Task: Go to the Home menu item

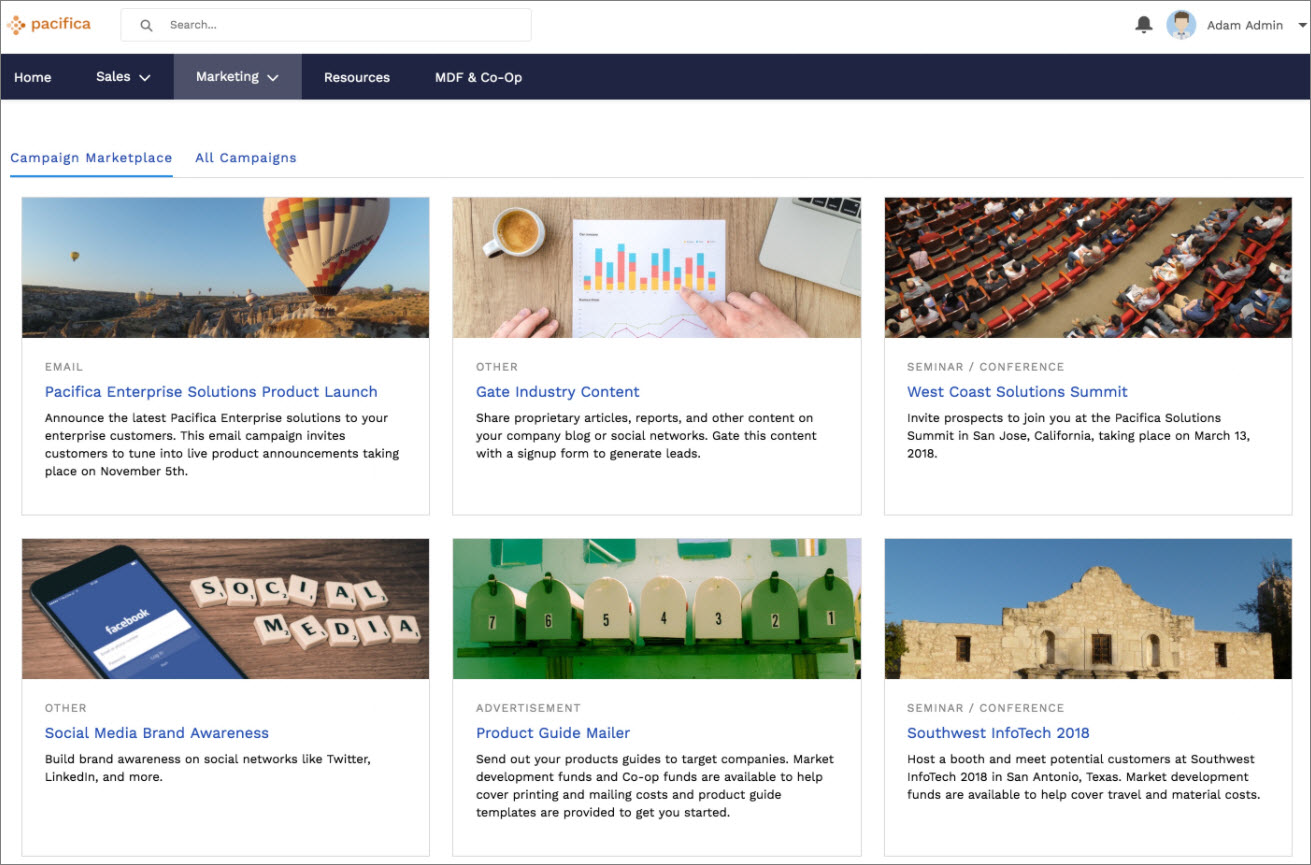Action: [33, 77]
